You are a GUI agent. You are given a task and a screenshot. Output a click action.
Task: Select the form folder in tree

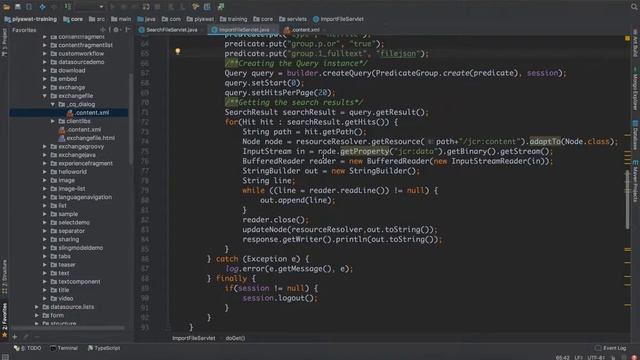pyautogui.click(x=53, y=316)
